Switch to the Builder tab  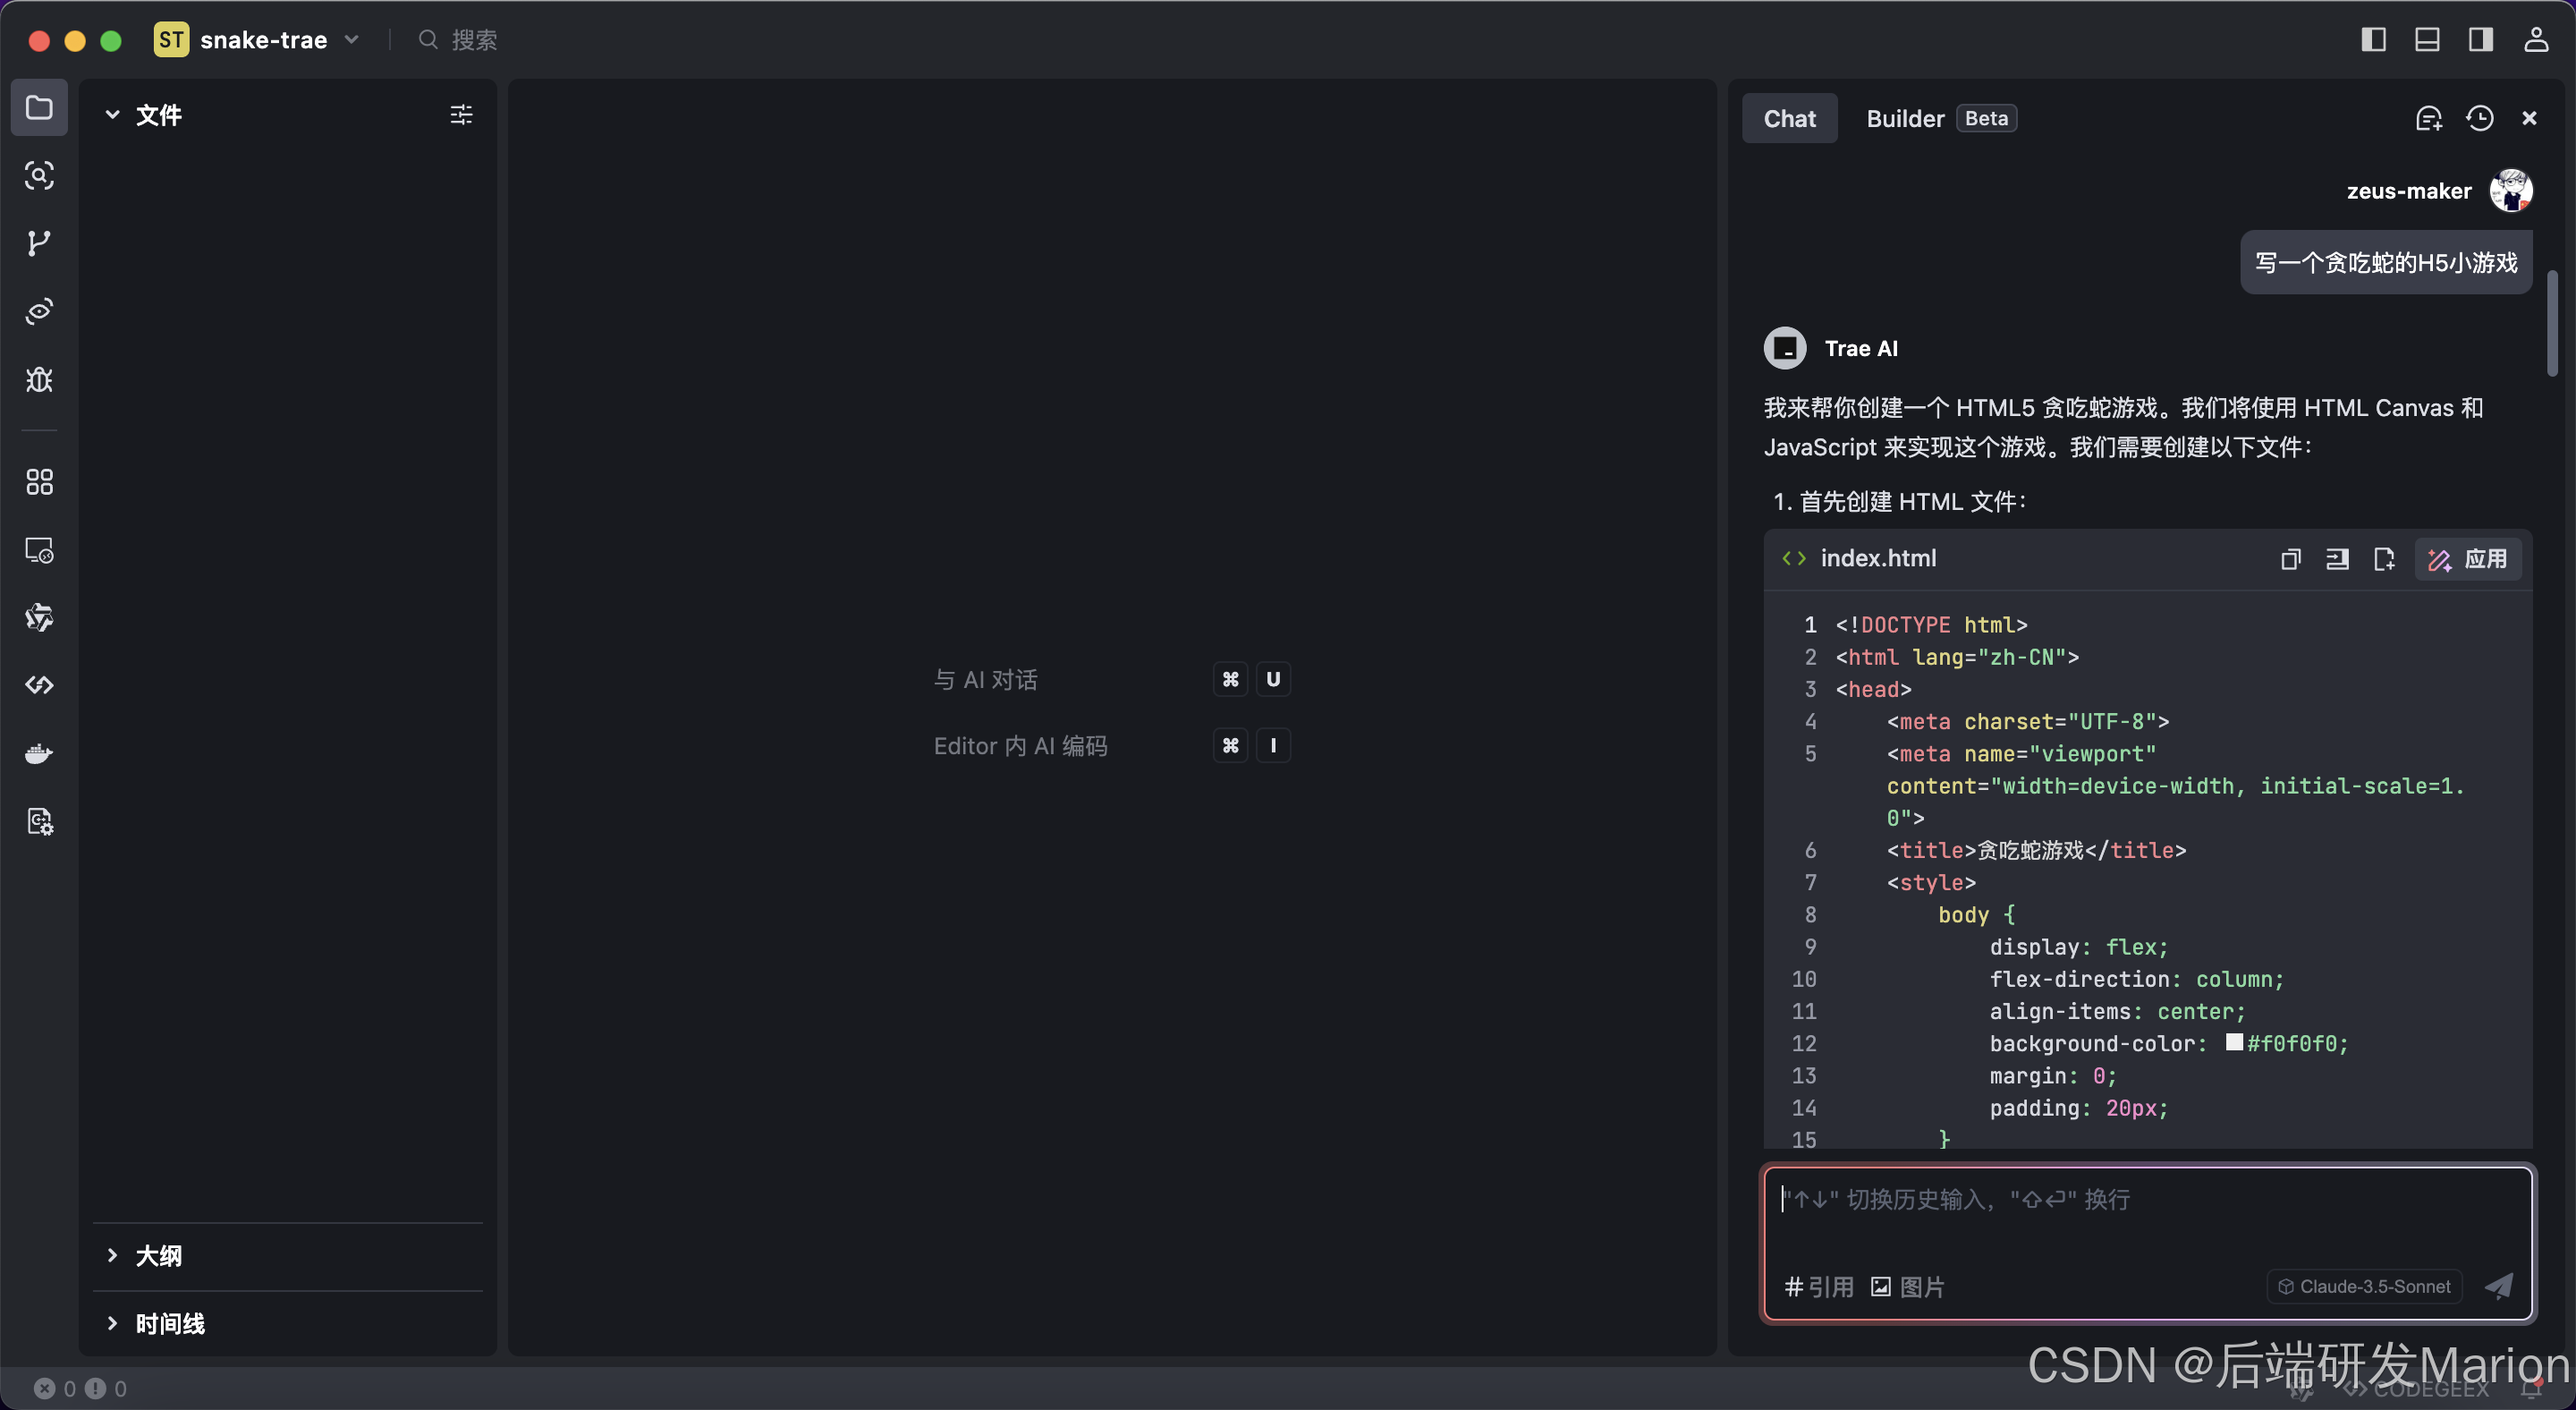(x=1904, y=118)
